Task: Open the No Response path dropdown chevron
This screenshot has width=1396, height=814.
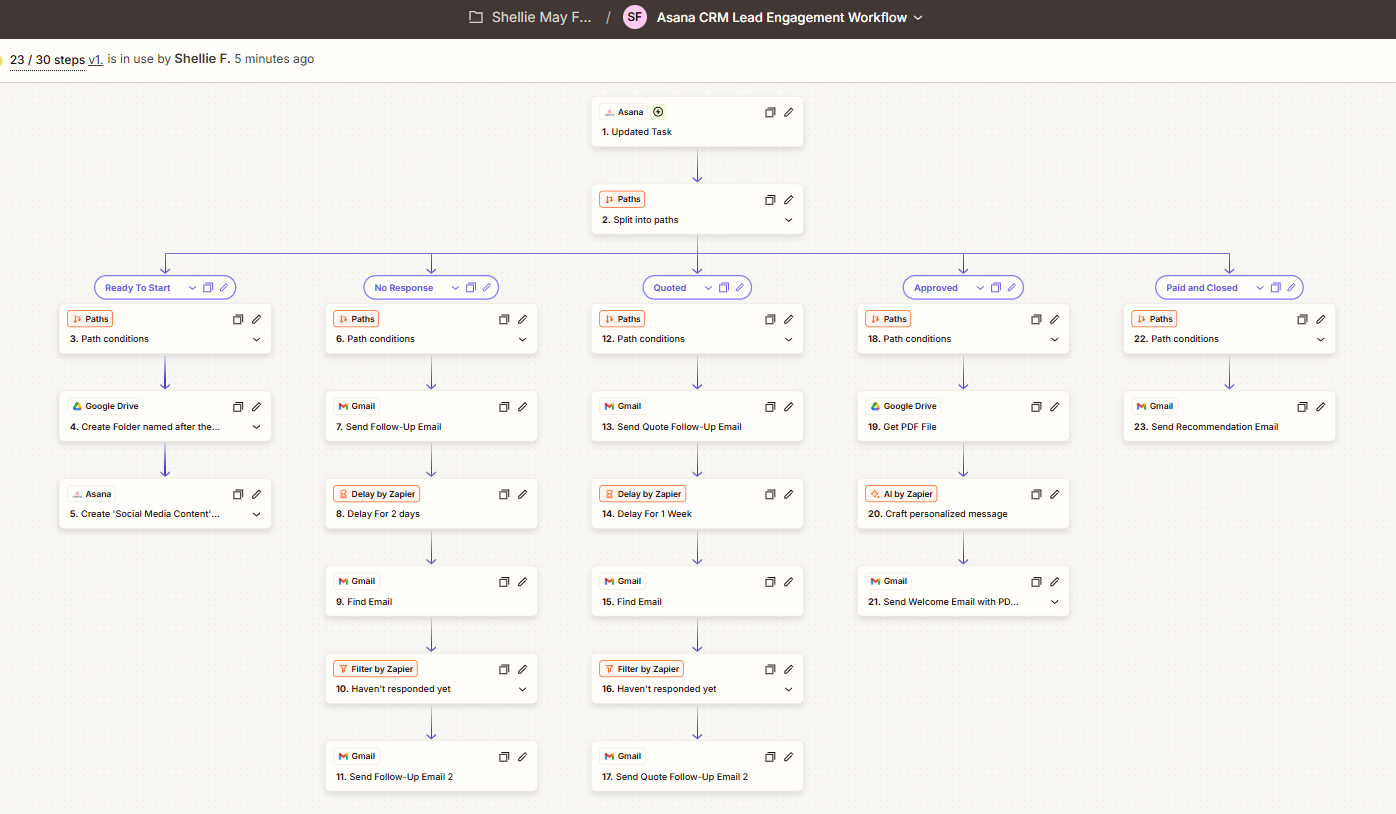Action: point(455,287)
